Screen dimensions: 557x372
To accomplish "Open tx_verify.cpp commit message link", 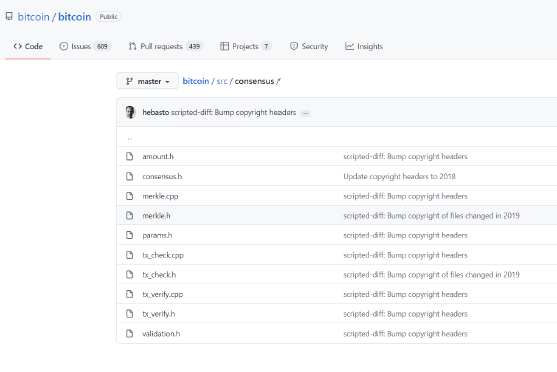I will point(405,294).
